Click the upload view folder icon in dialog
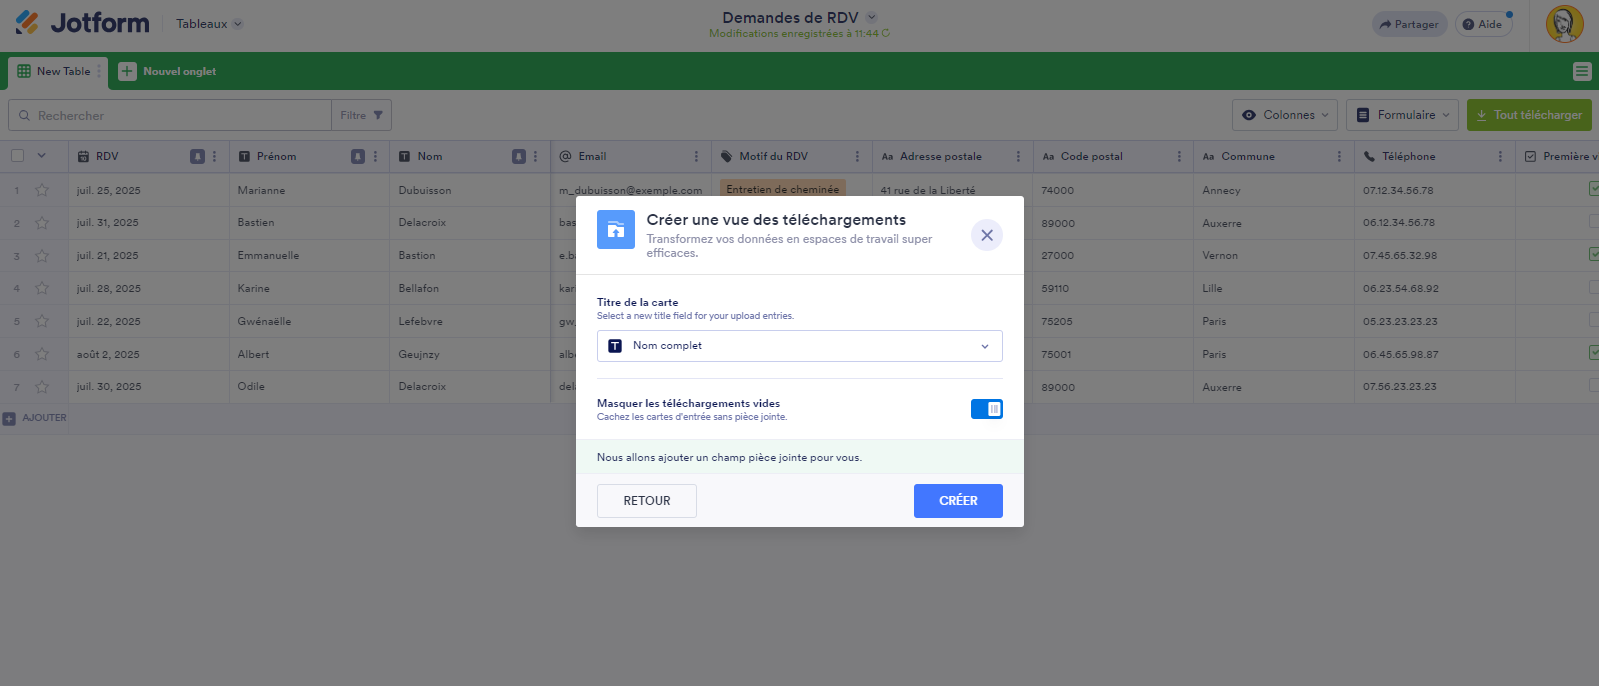The height and width of the screenshot is (686, 1599). click(x=616, y=230)
